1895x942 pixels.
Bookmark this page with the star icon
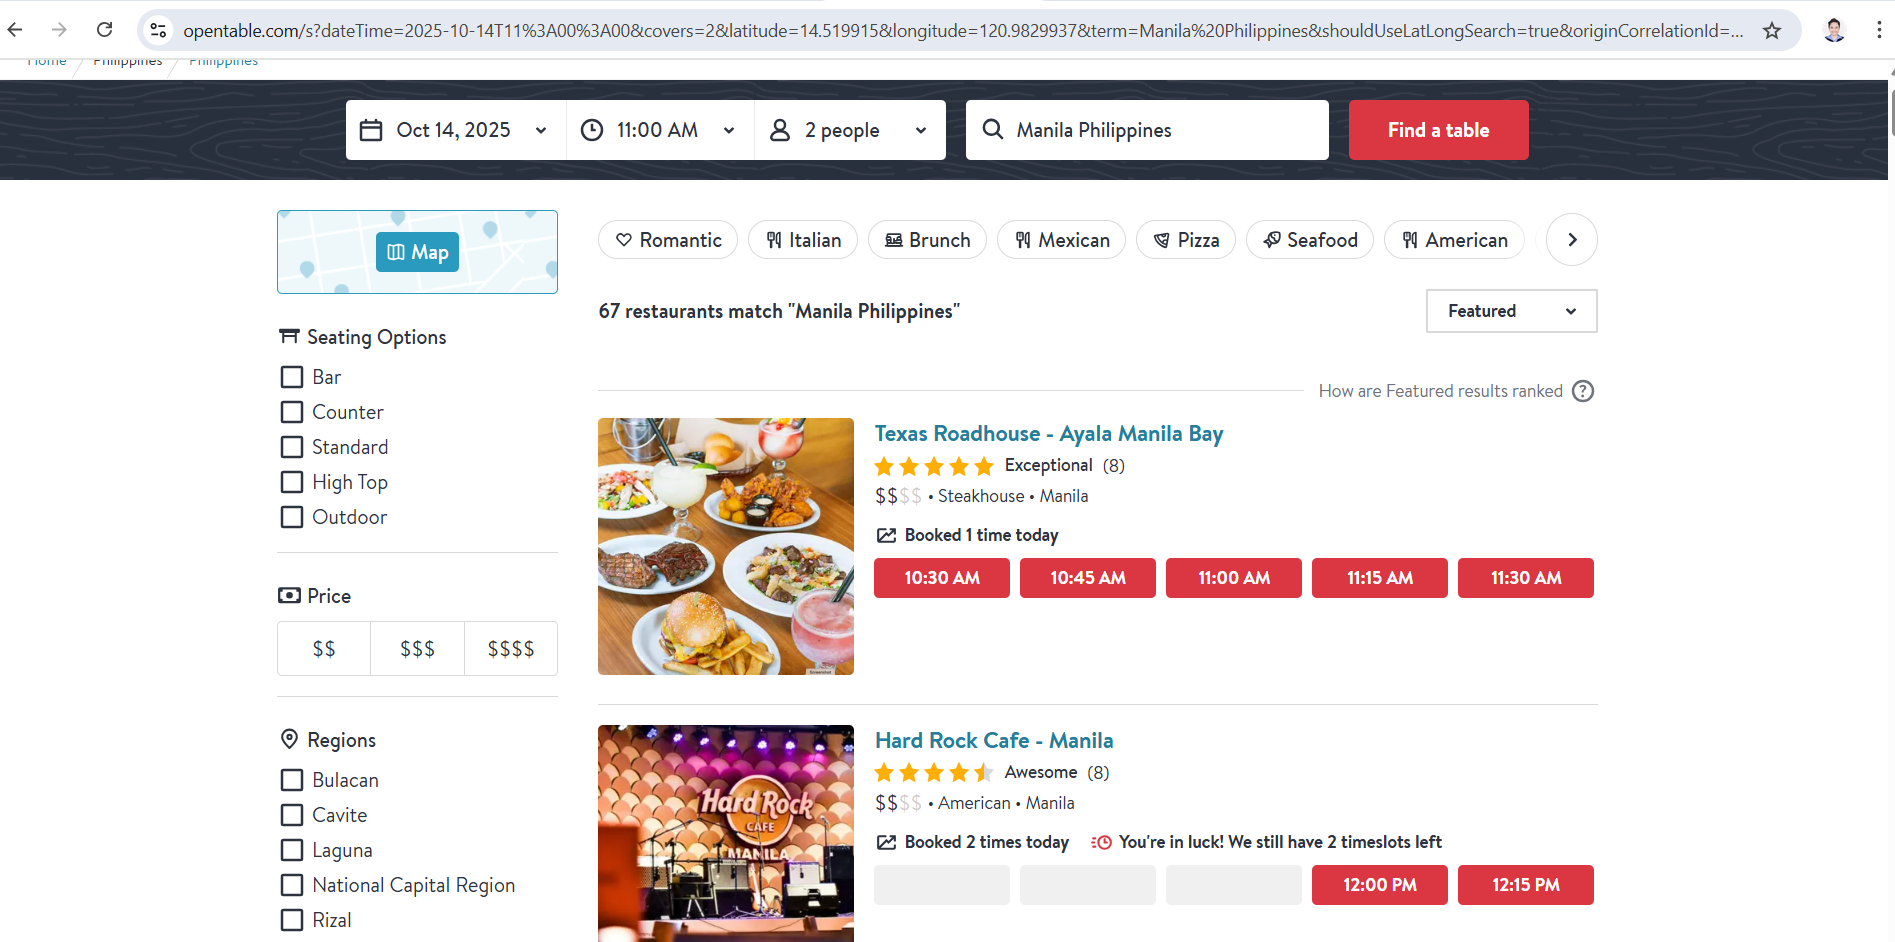point(1772,30)
